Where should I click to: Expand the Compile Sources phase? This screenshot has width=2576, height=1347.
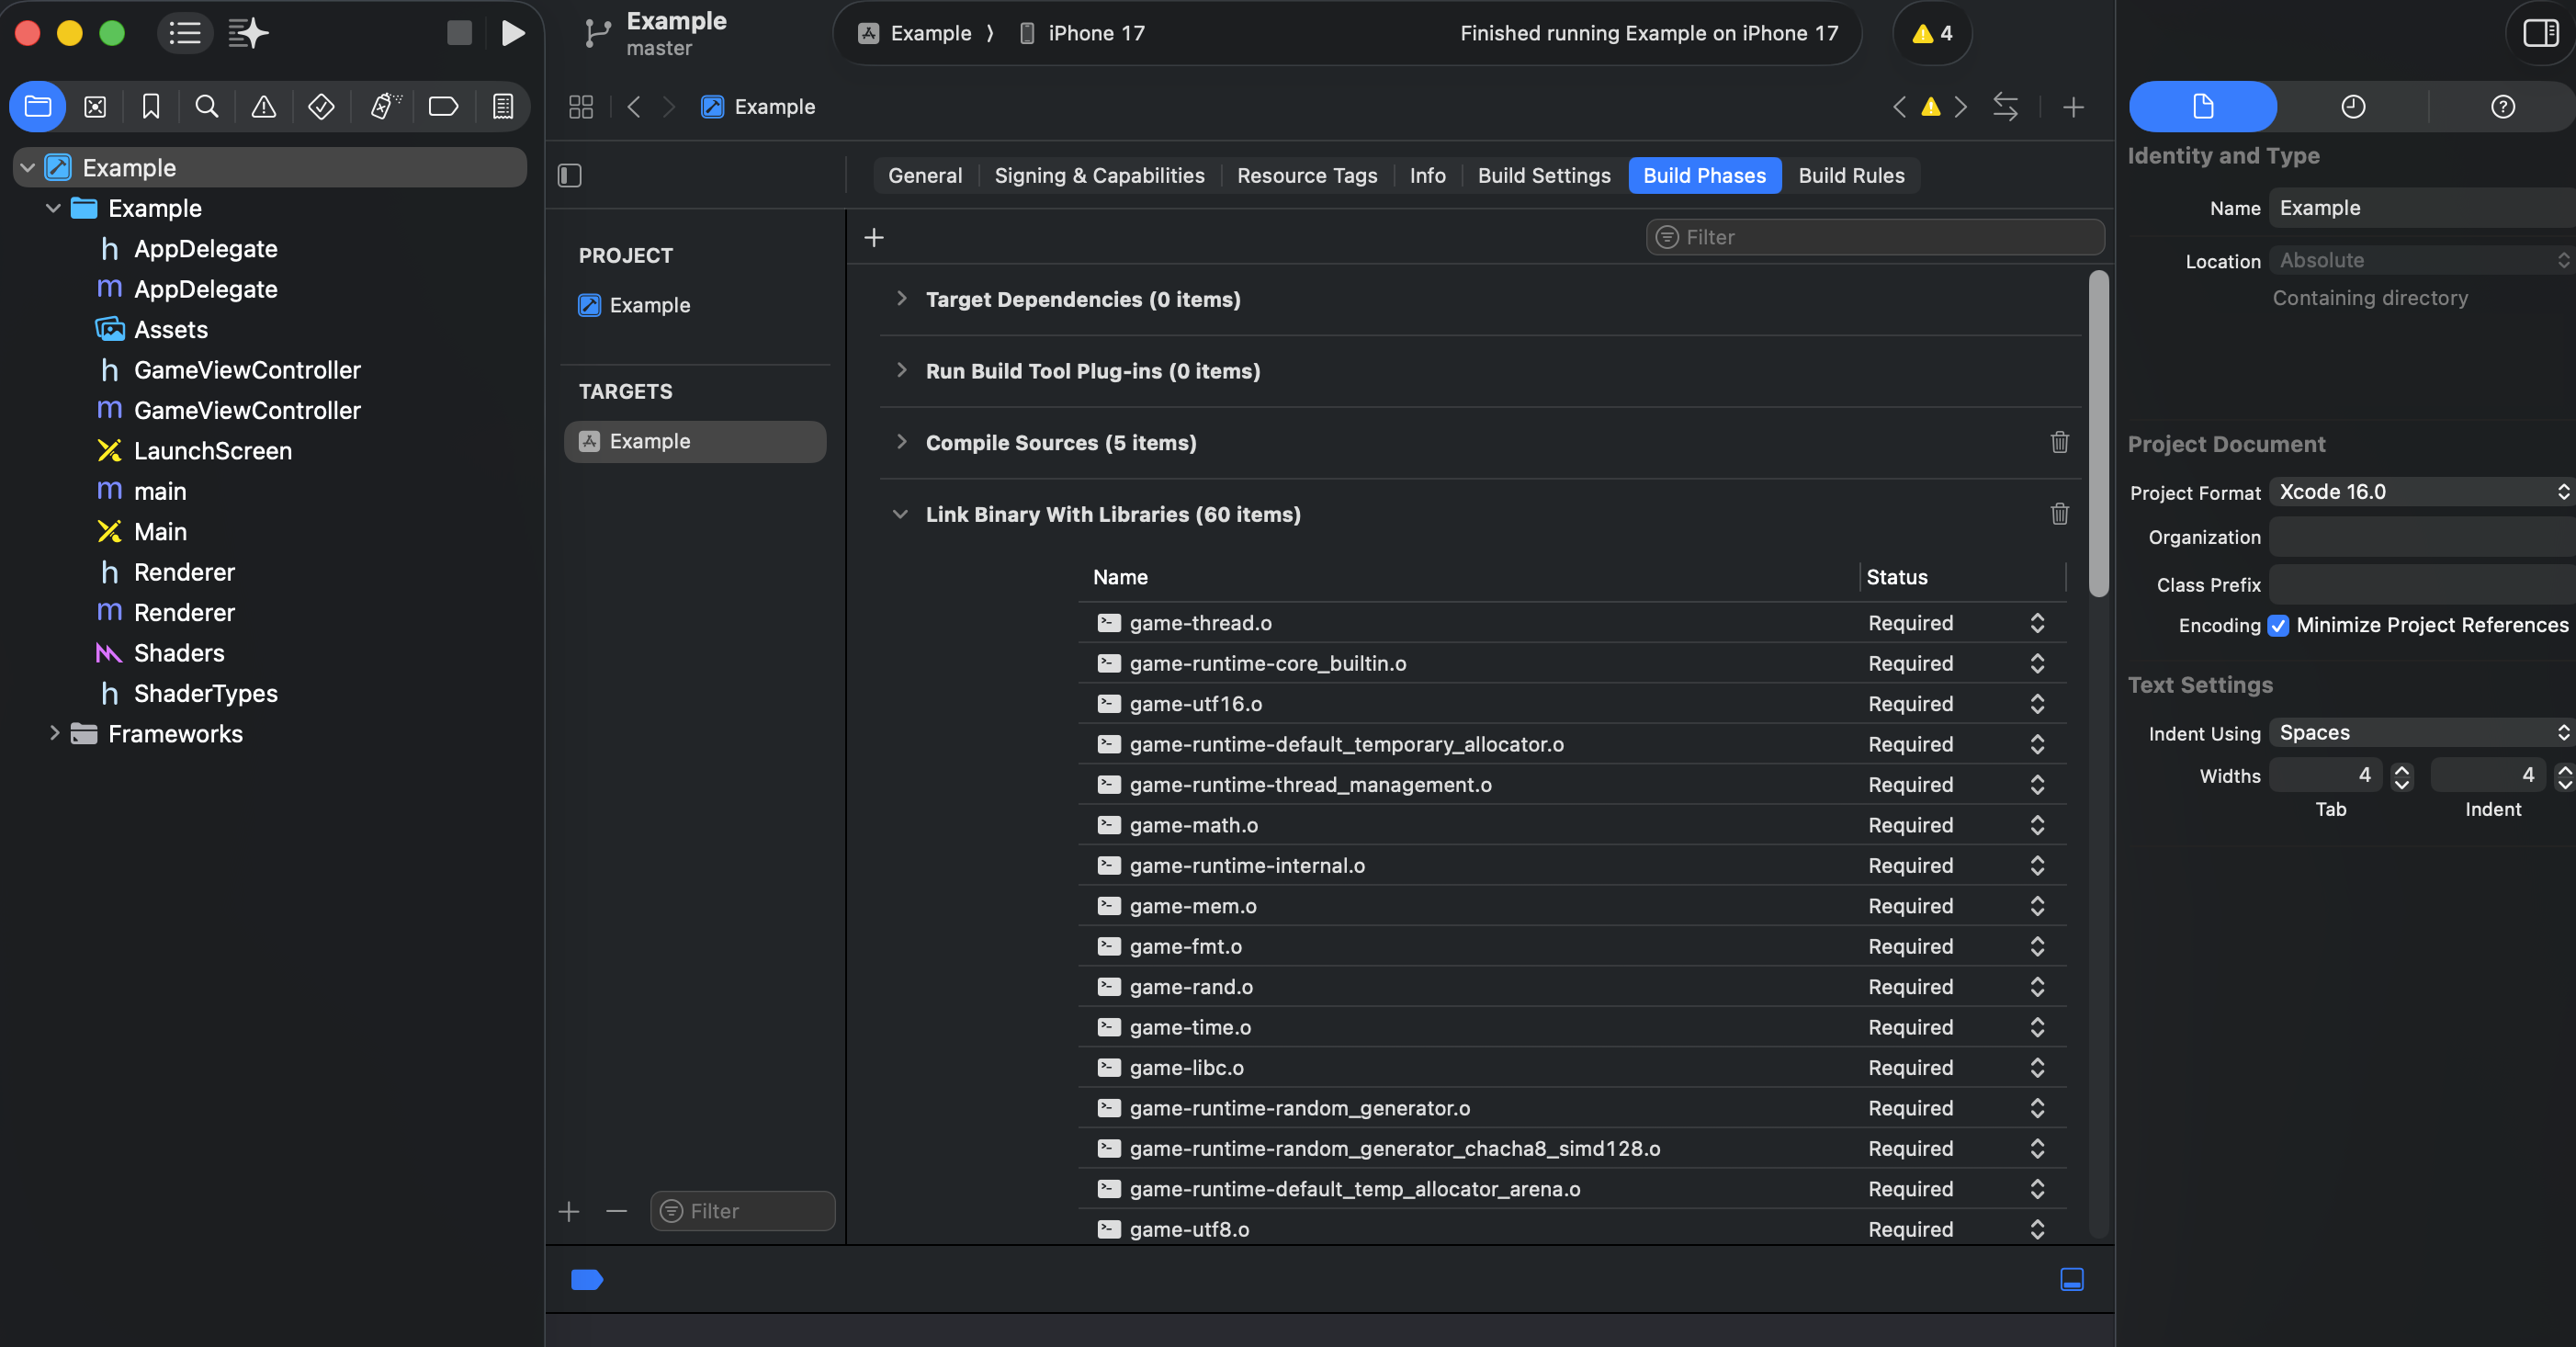pyautogui.click(x=901, y=442)
